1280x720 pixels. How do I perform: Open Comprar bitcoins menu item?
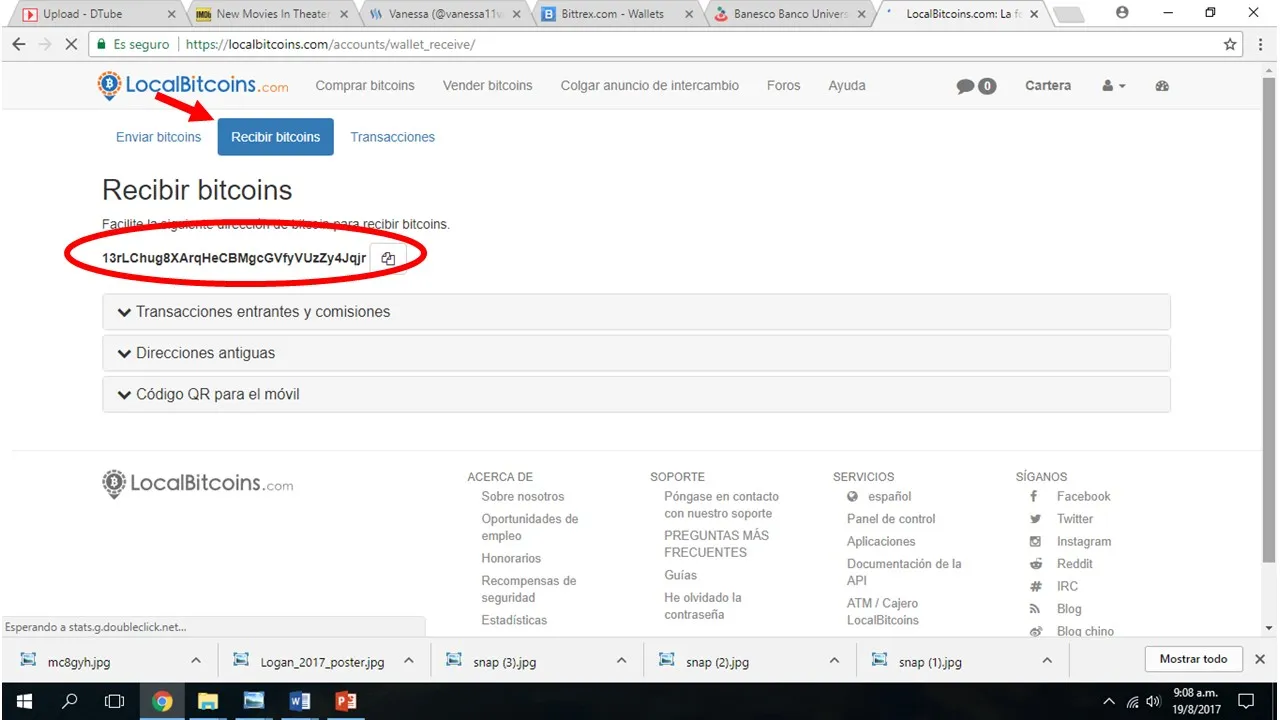point(365,86)
